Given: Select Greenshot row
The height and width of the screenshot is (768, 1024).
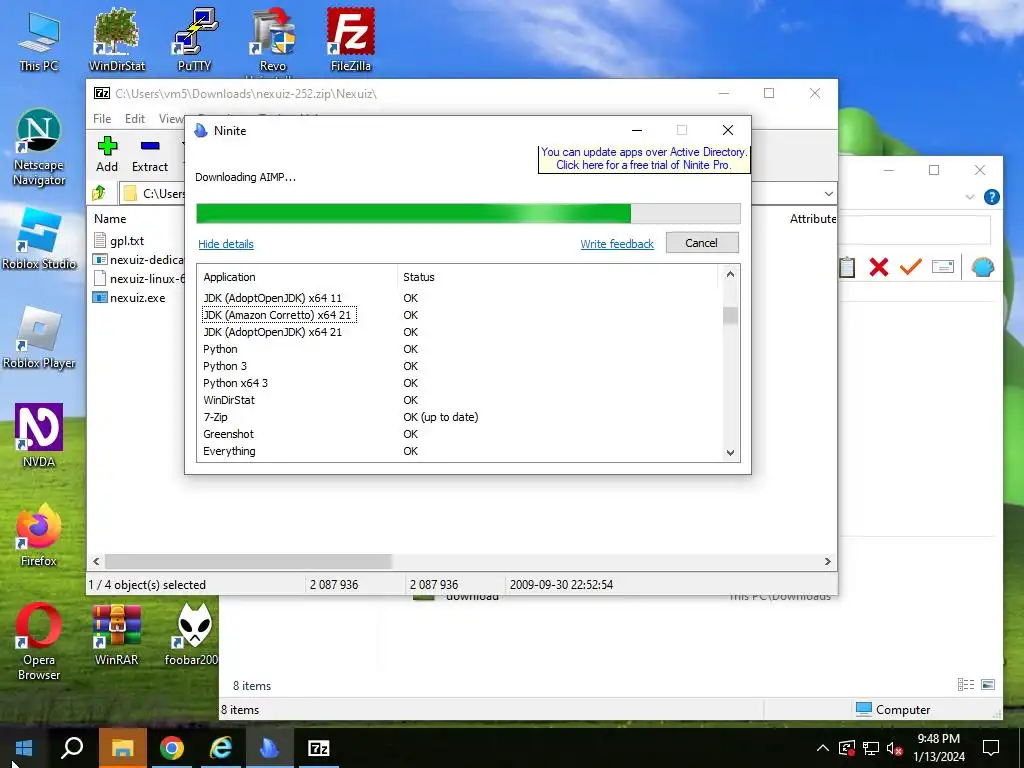Looking at the screenshot, I should point(459,434).
